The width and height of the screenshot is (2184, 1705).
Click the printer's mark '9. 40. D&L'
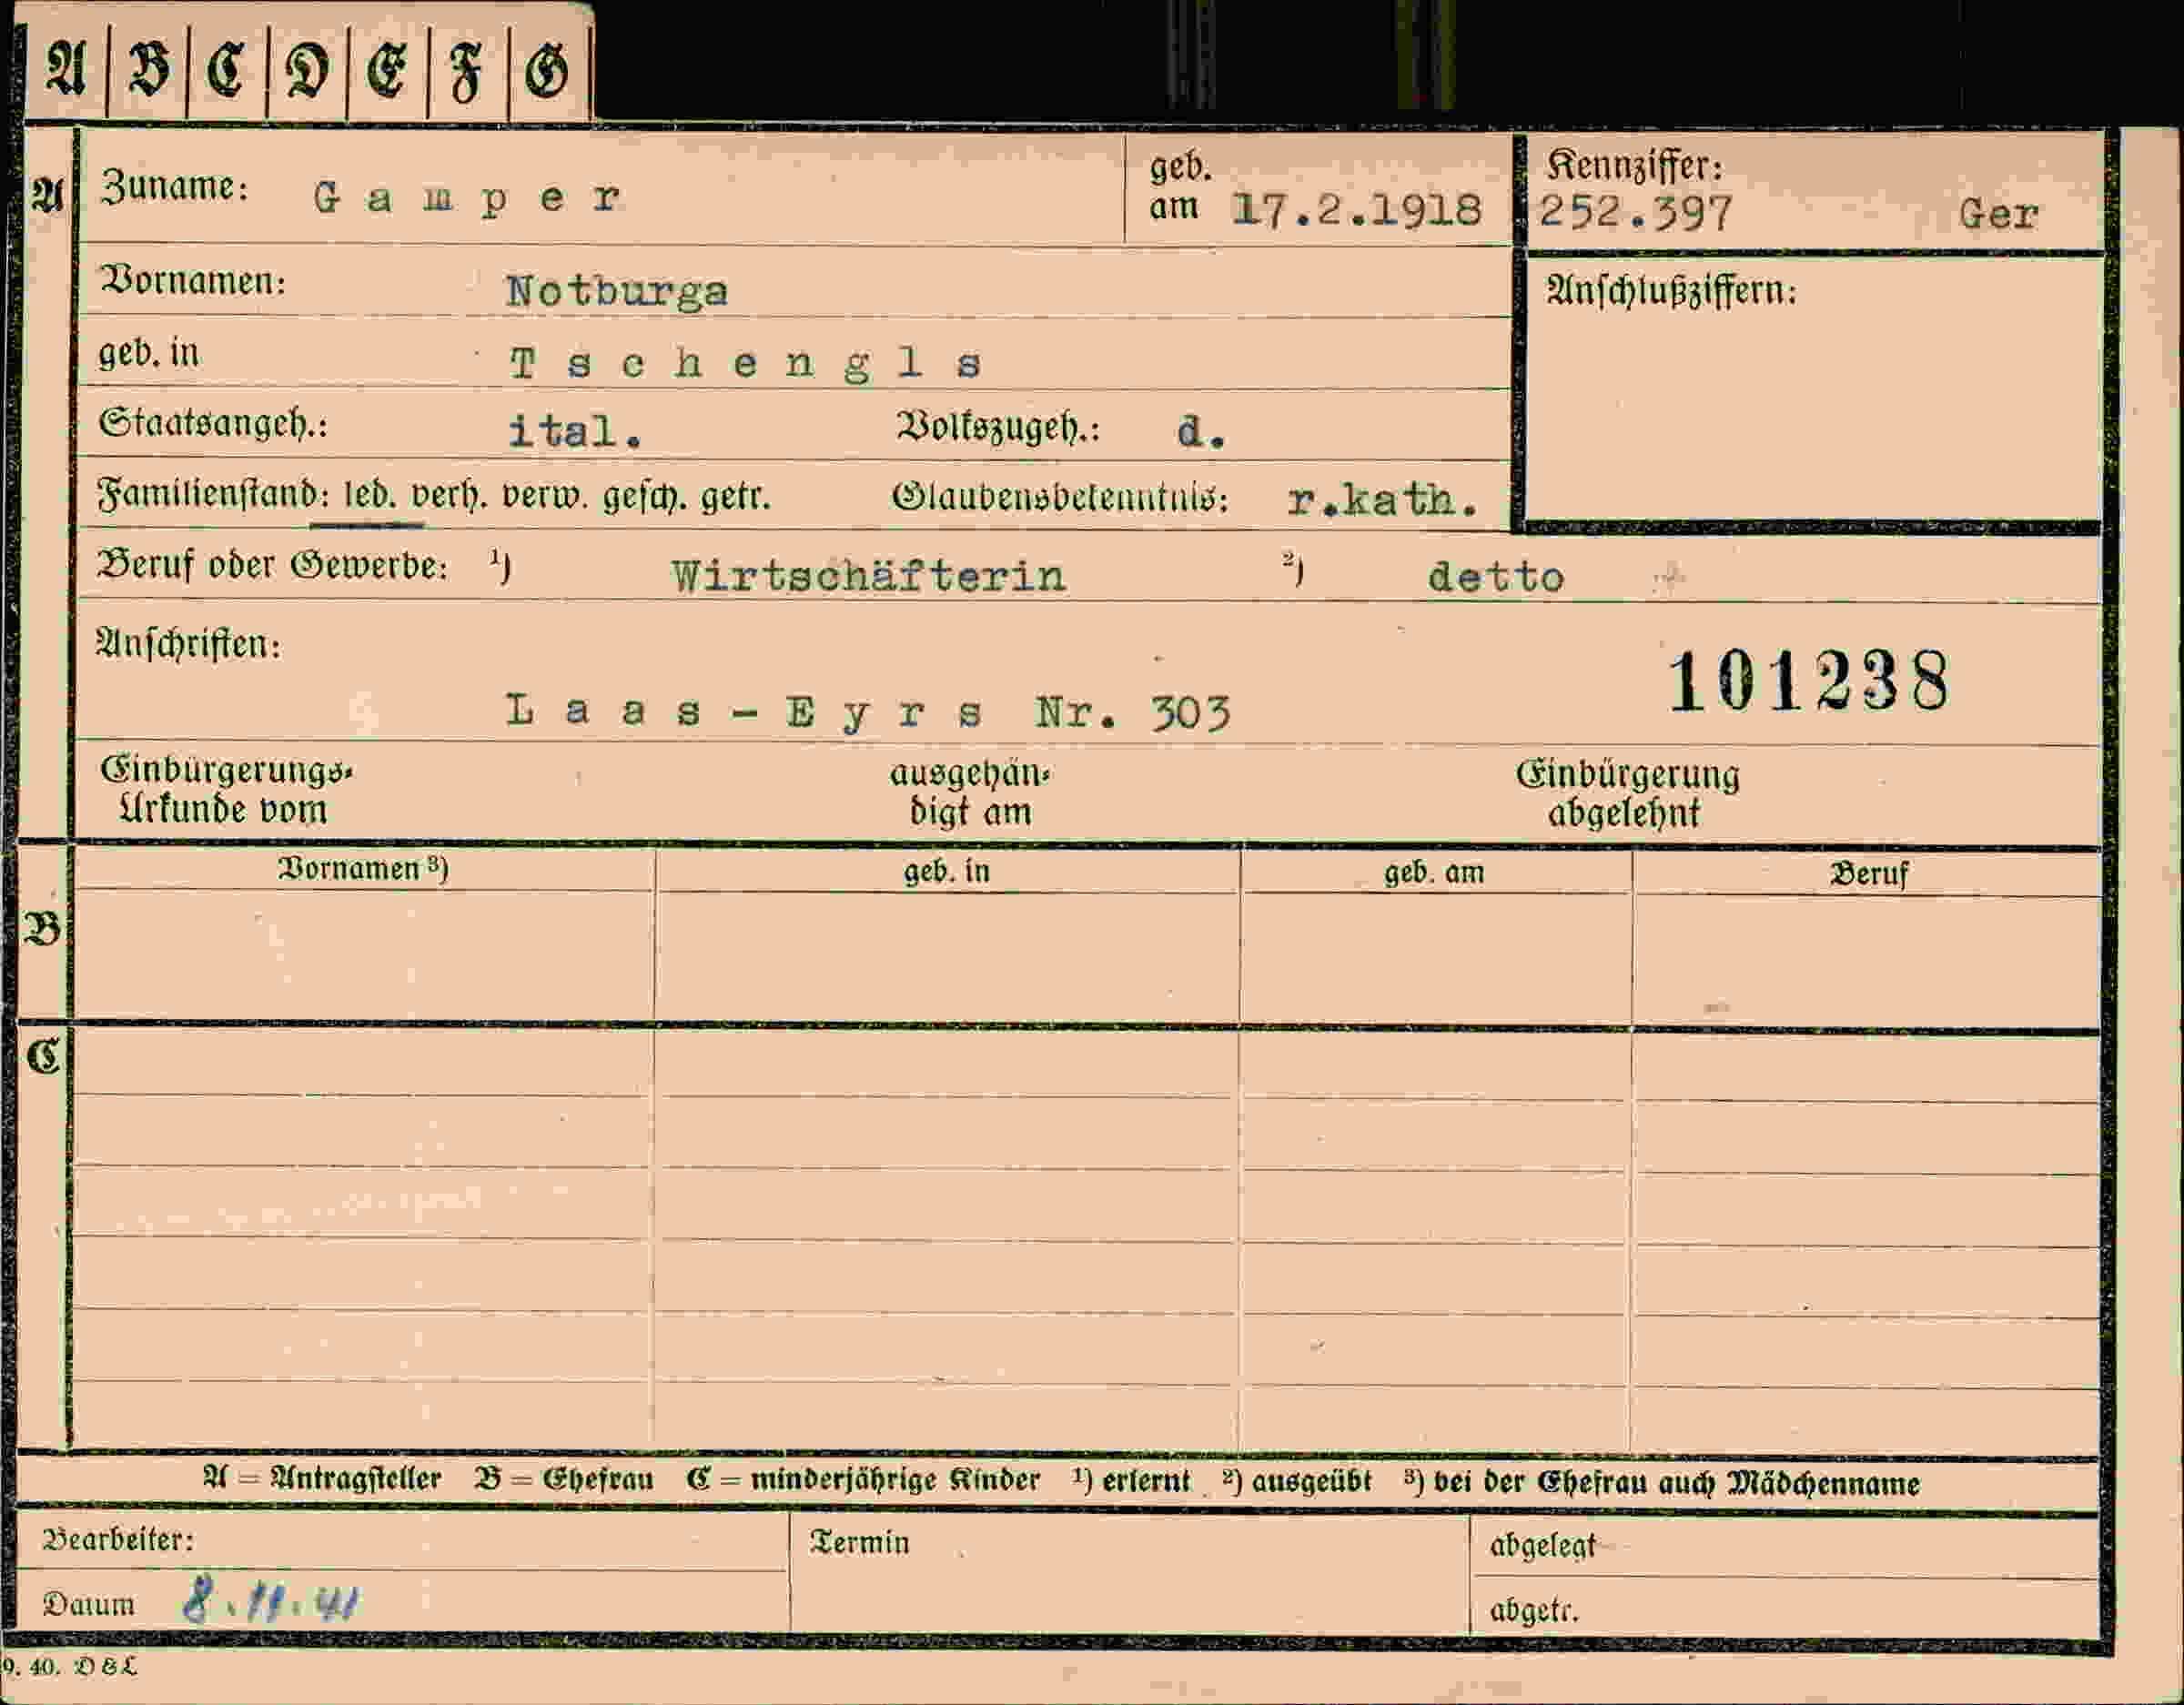click(69, 1667)
